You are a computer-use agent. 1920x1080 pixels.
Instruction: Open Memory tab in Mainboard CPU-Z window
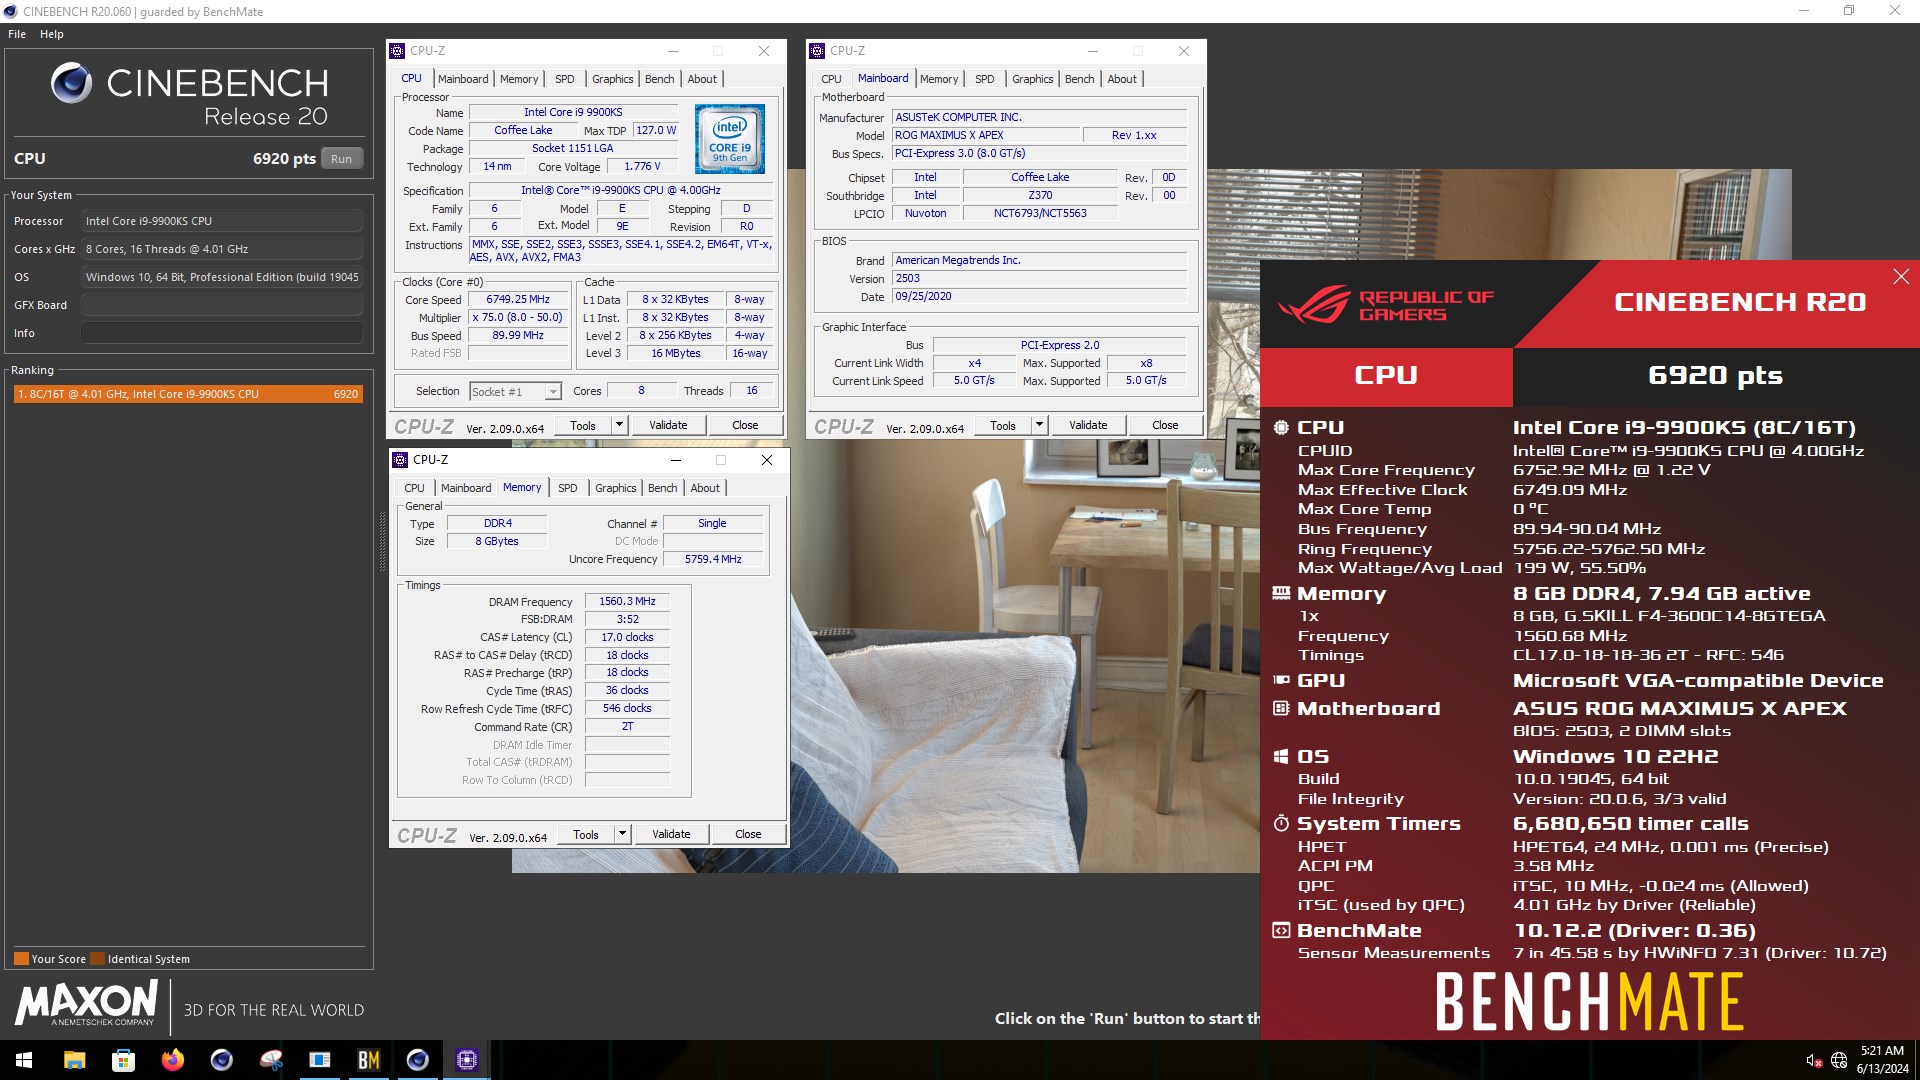click(x=939, y=79)
